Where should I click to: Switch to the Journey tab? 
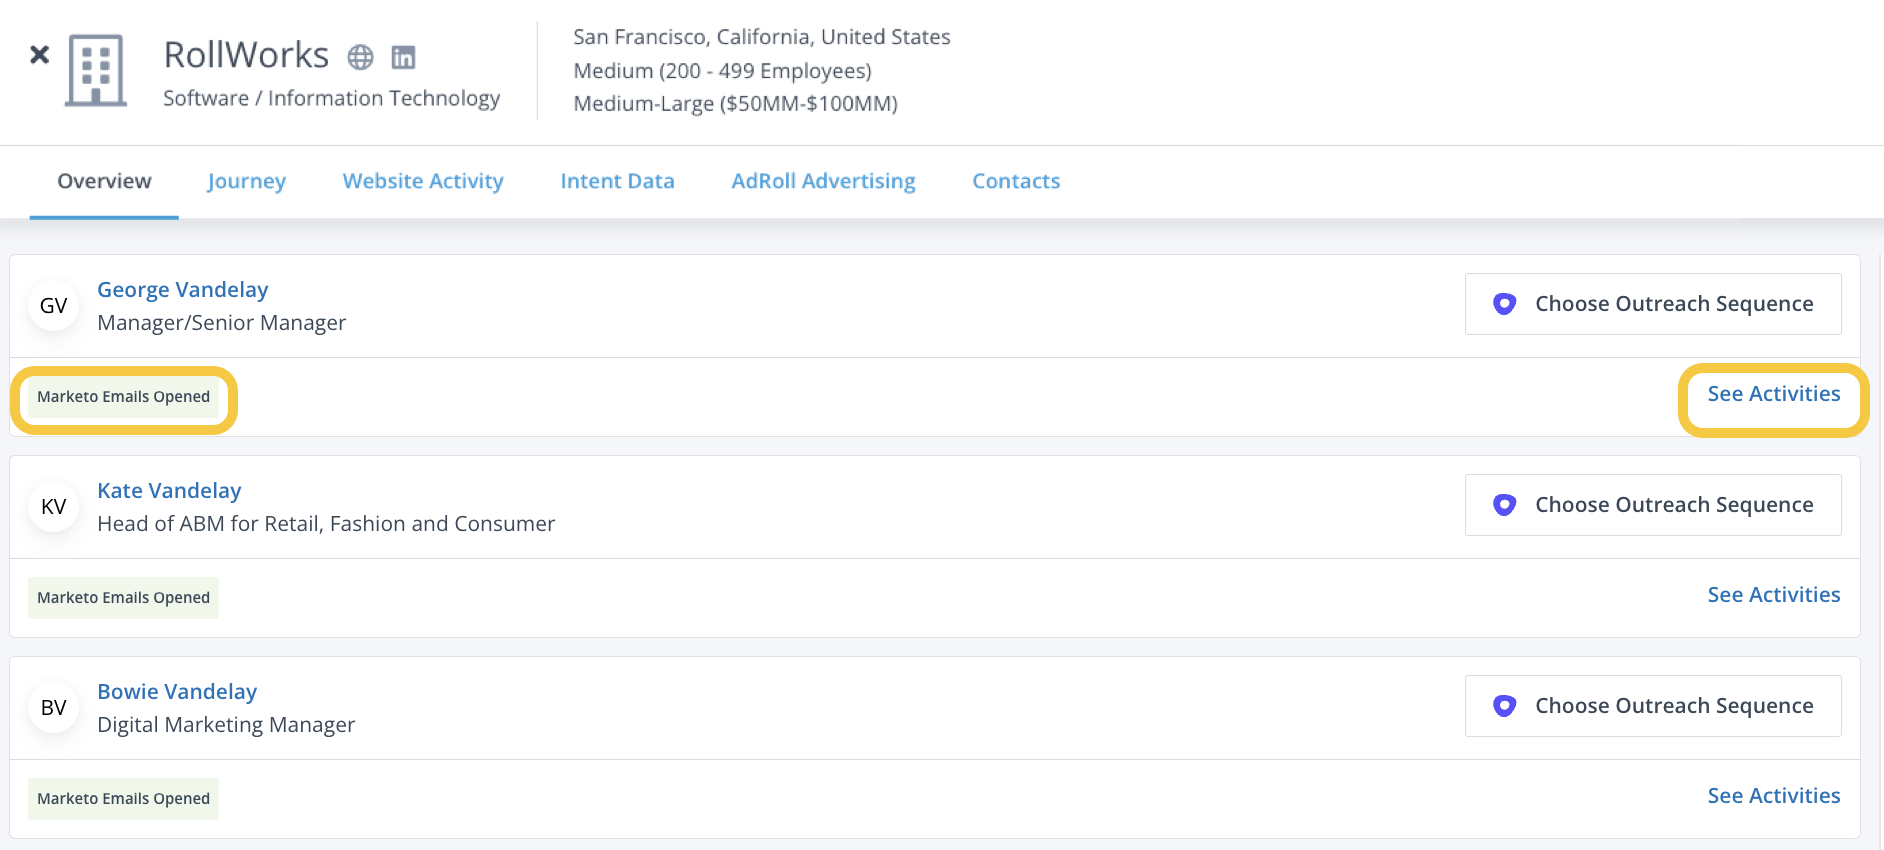(246, 181)
